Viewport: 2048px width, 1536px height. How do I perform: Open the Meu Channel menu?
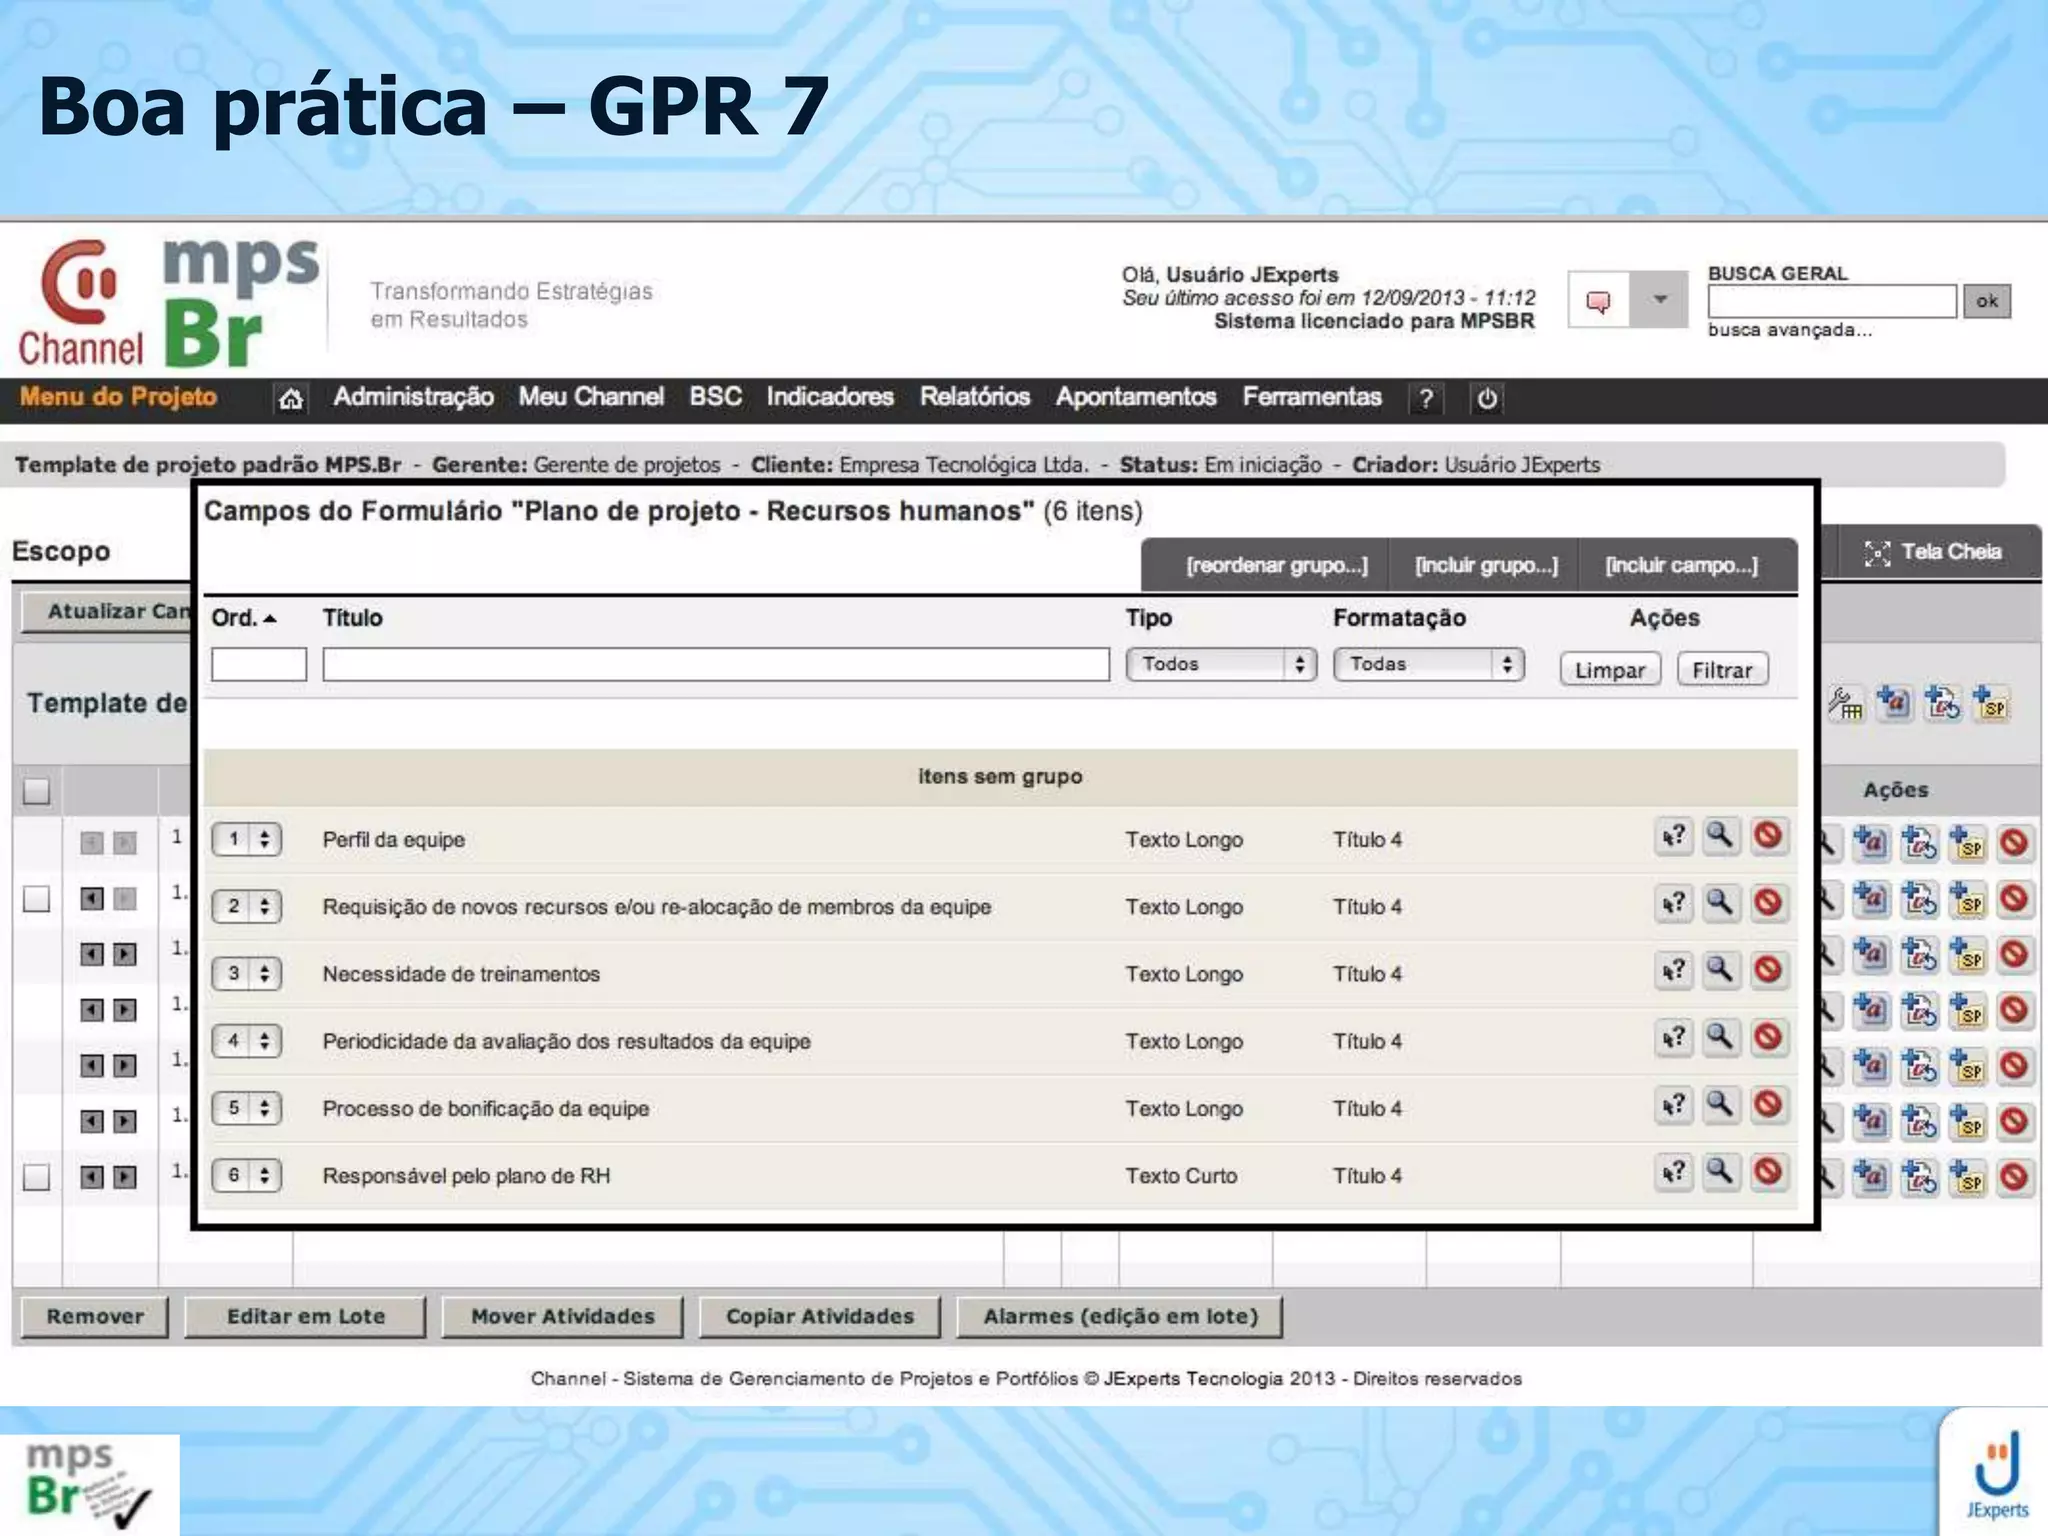[x=591, y=397]
